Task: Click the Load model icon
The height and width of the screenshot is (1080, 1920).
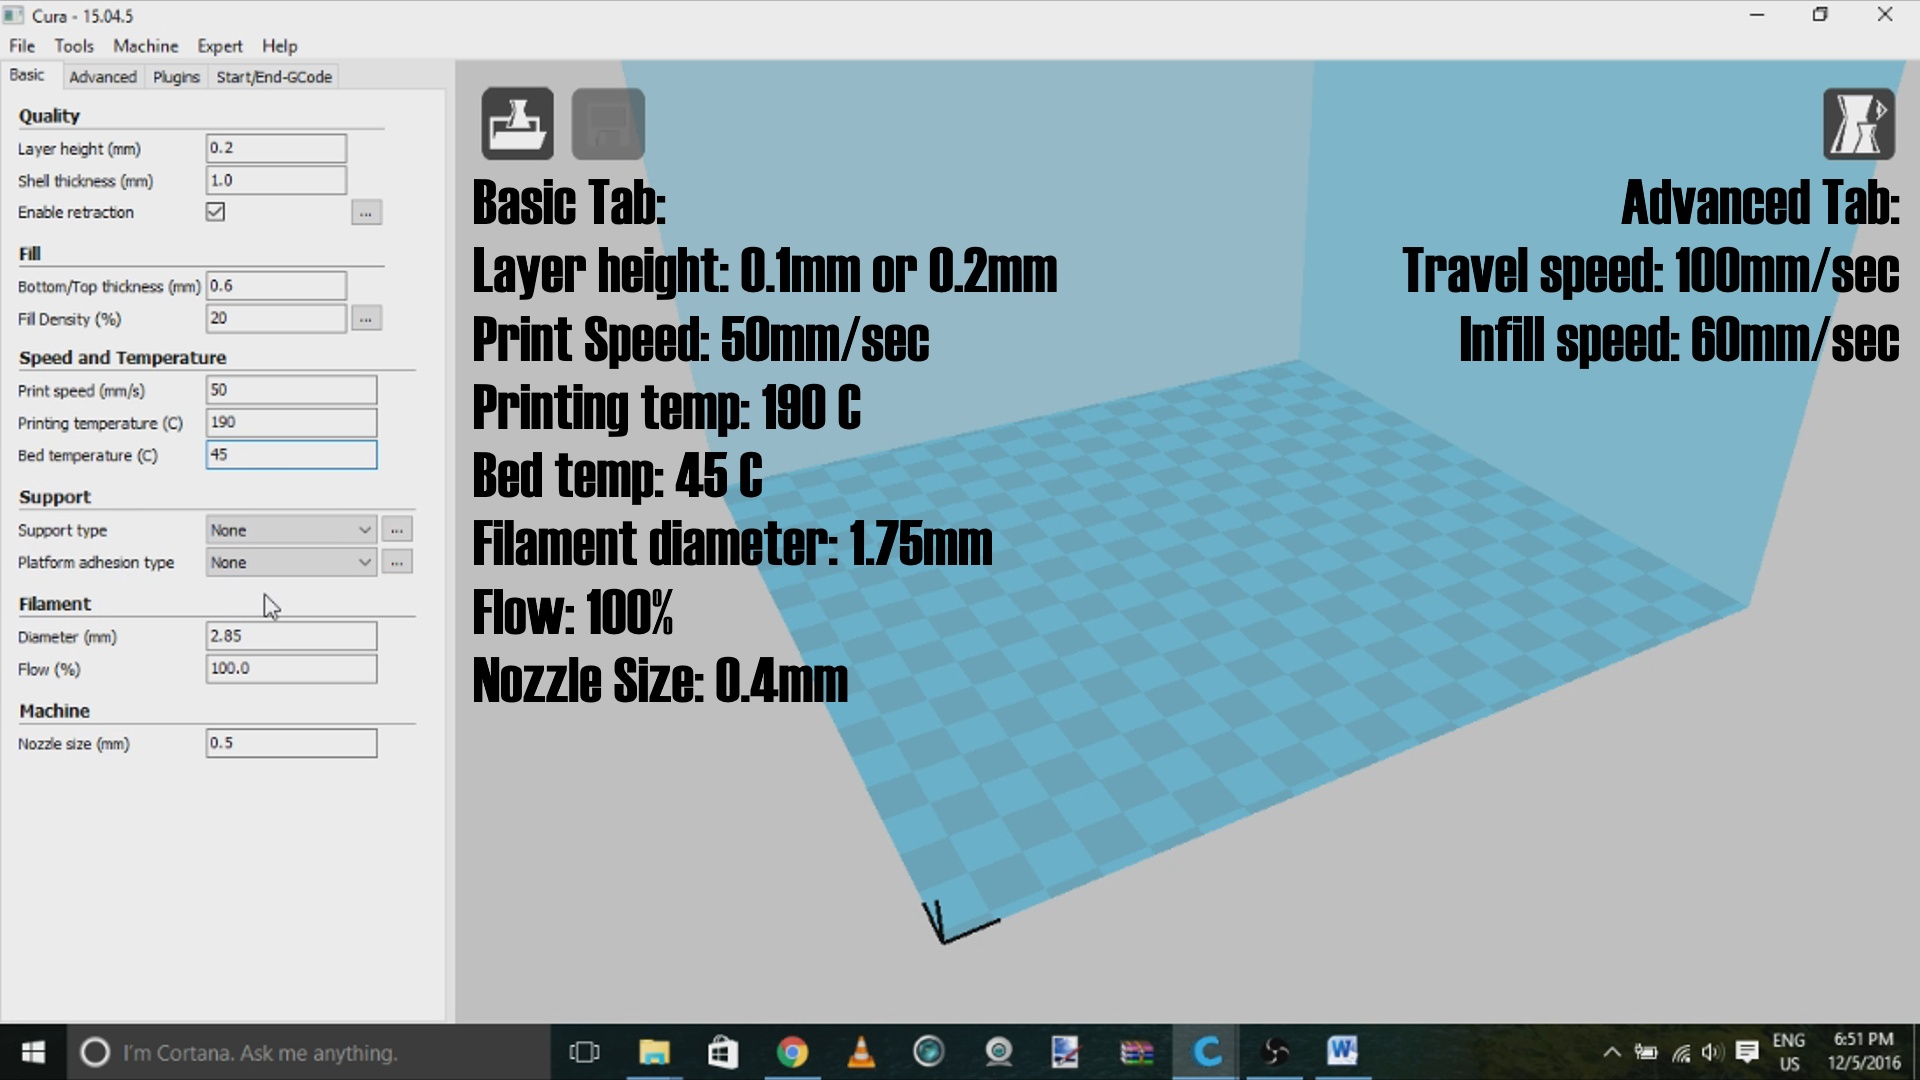Action: [x=517, y=124]
